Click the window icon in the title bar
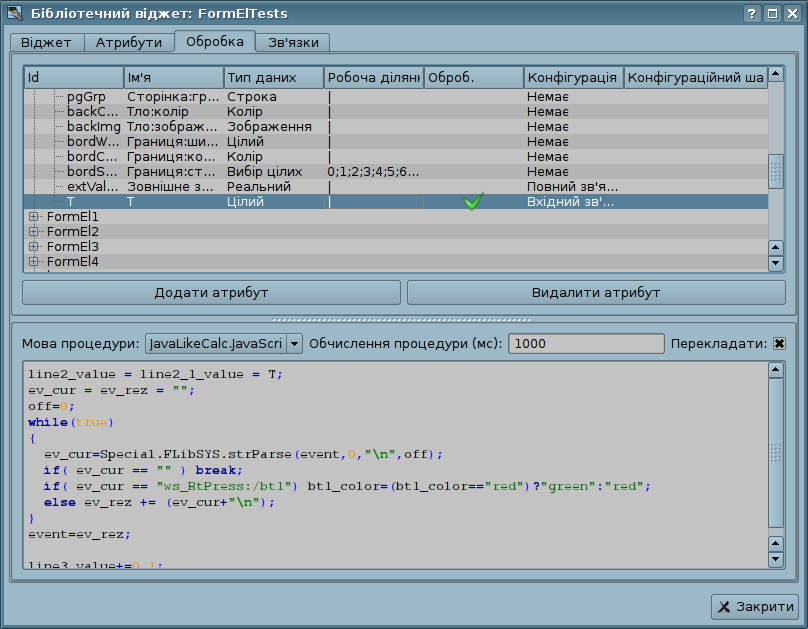The width and height of the screenshot is (808, 629). (14, 14)
